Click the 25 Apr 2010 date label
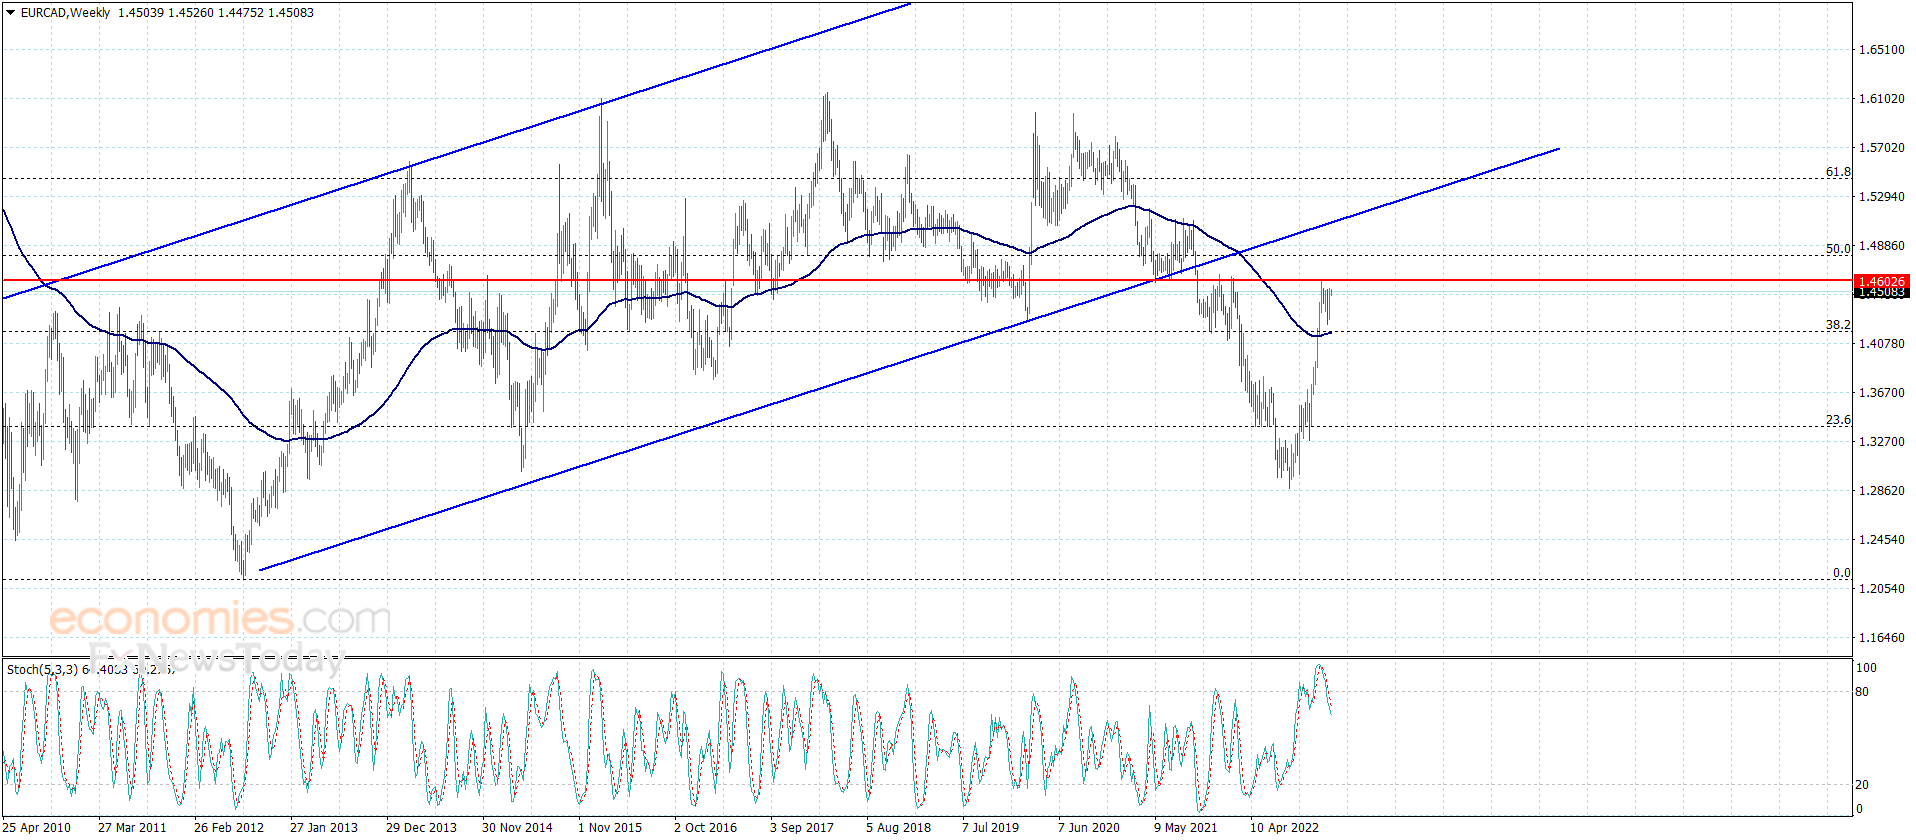The width and height of the screenshot is (1916, 840). [37, 828]
